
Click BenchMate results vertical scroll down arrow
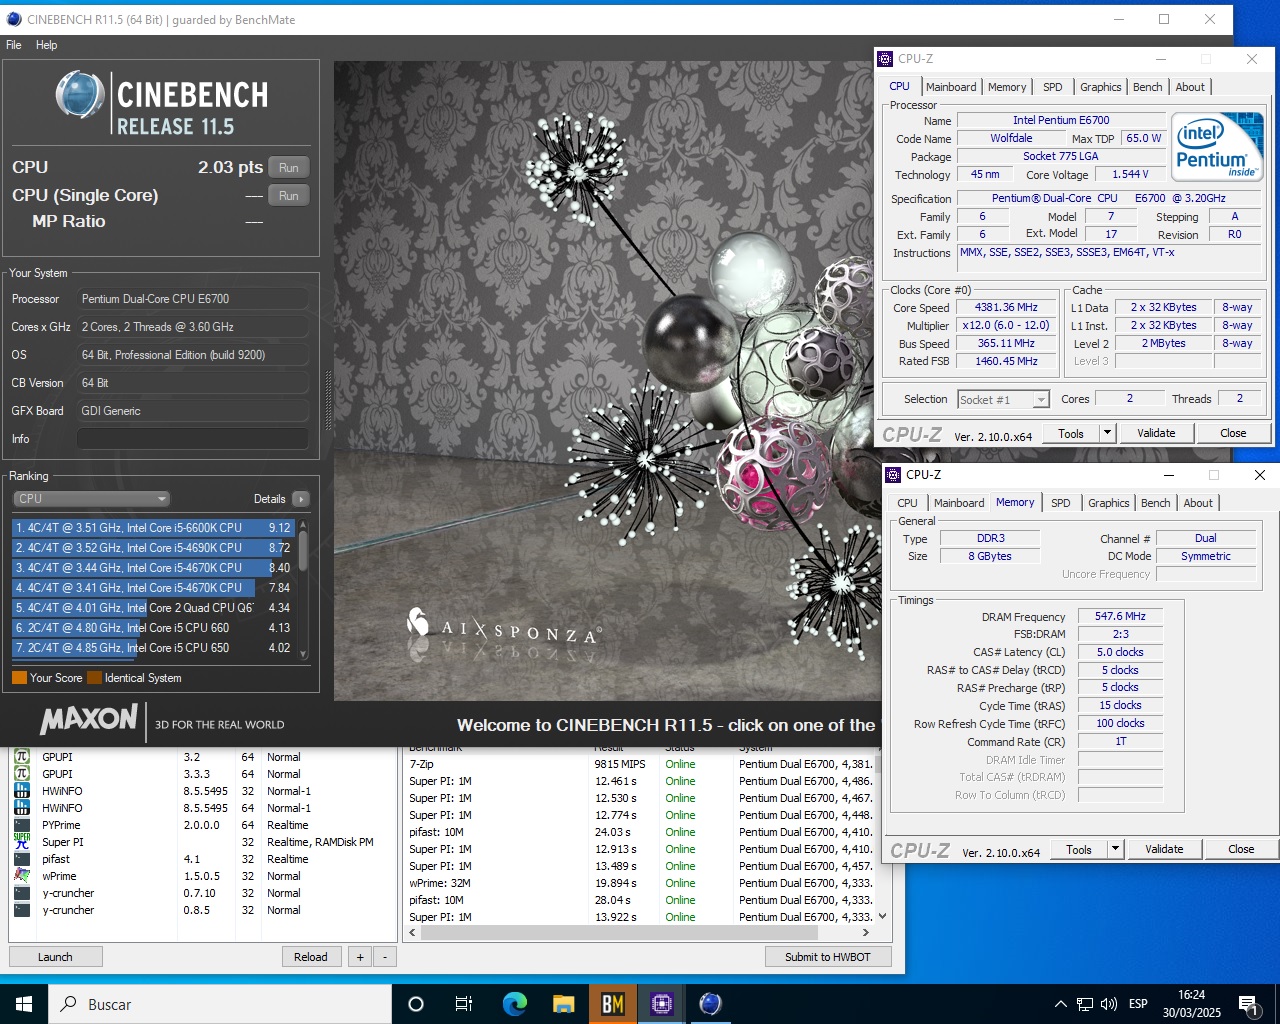tap(882, 916)
